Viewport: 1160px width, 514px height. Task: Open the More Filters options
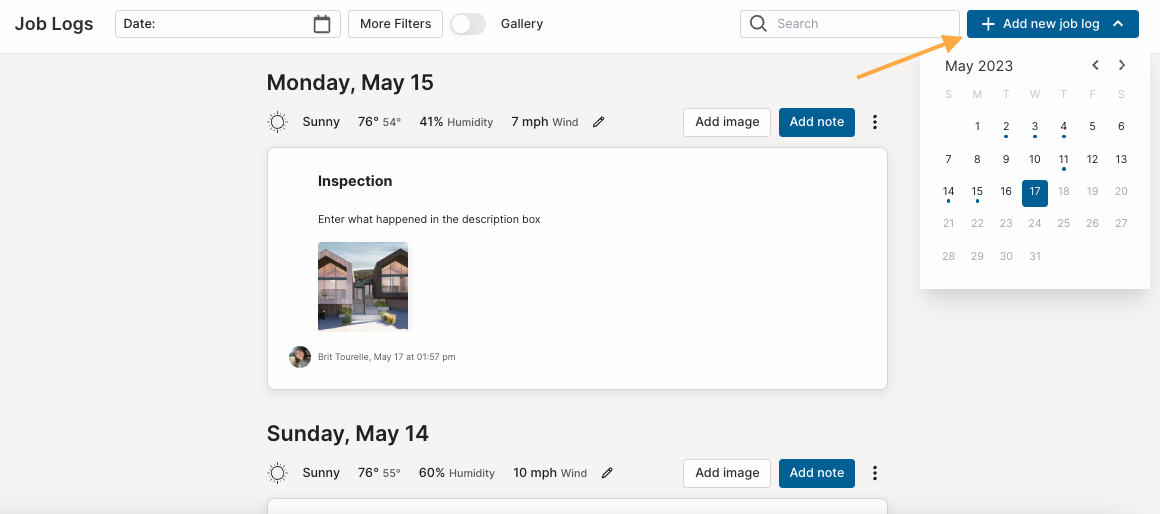coord(395,24)
